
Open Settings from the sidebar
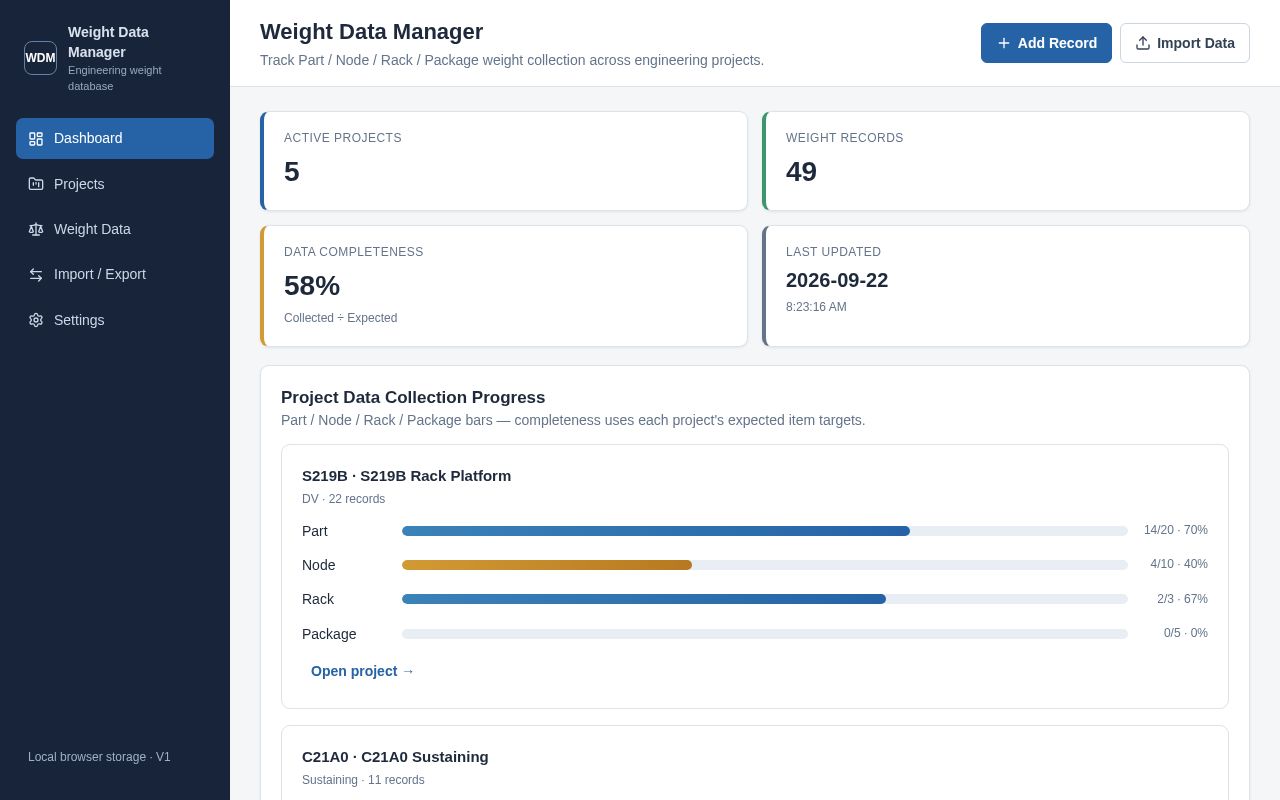click(x=115, y=320)
